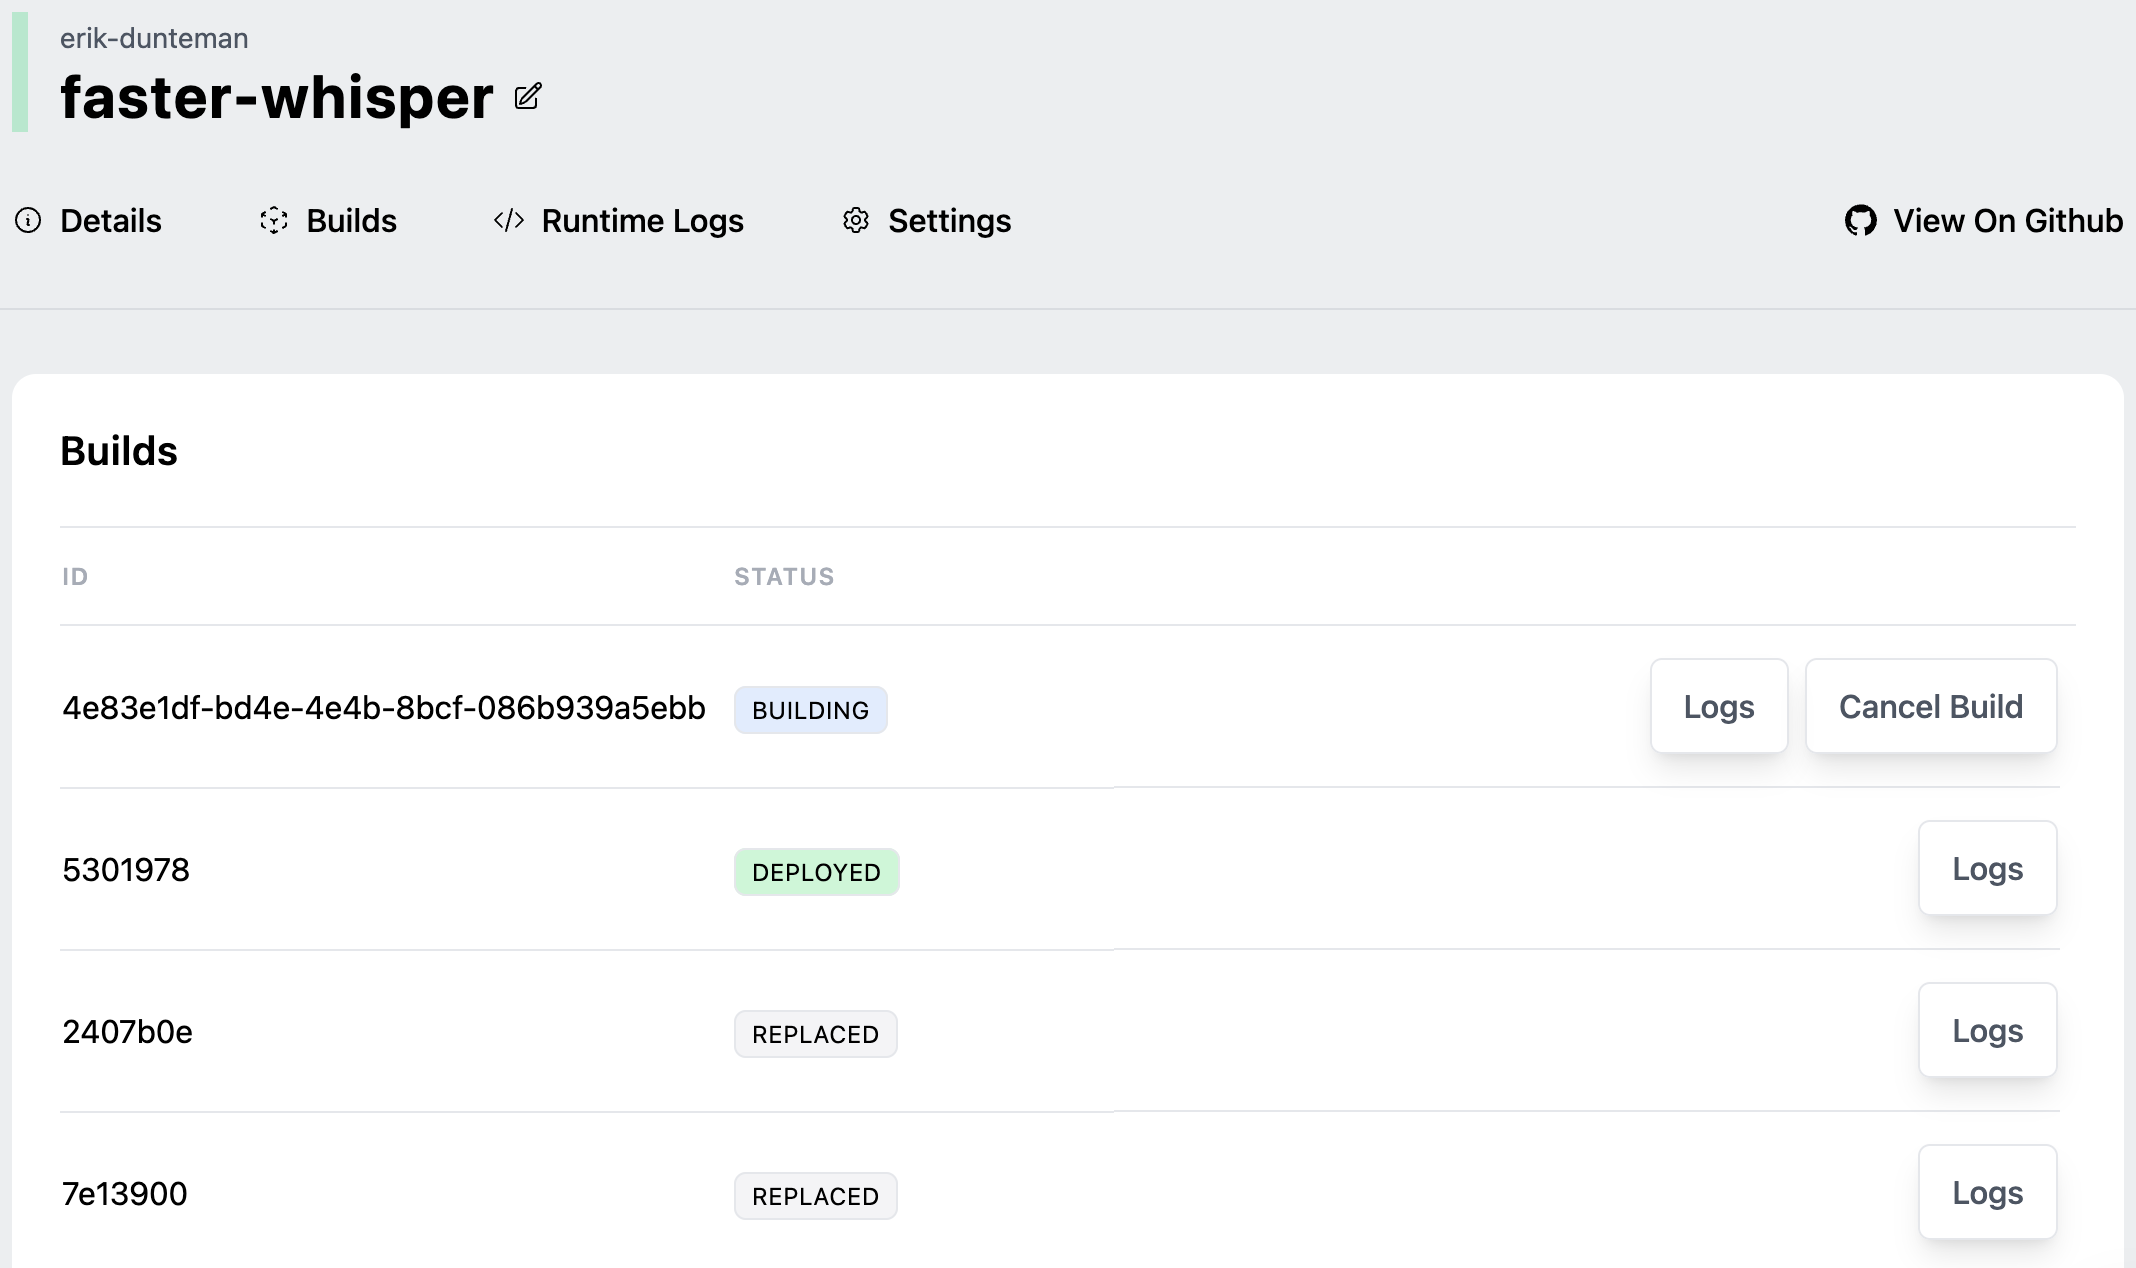Click the pencil edit icon beside faster-whisper
The height and width of the screenshot is (1268, 2136).
pyautogui.click(x=528, y=97)
